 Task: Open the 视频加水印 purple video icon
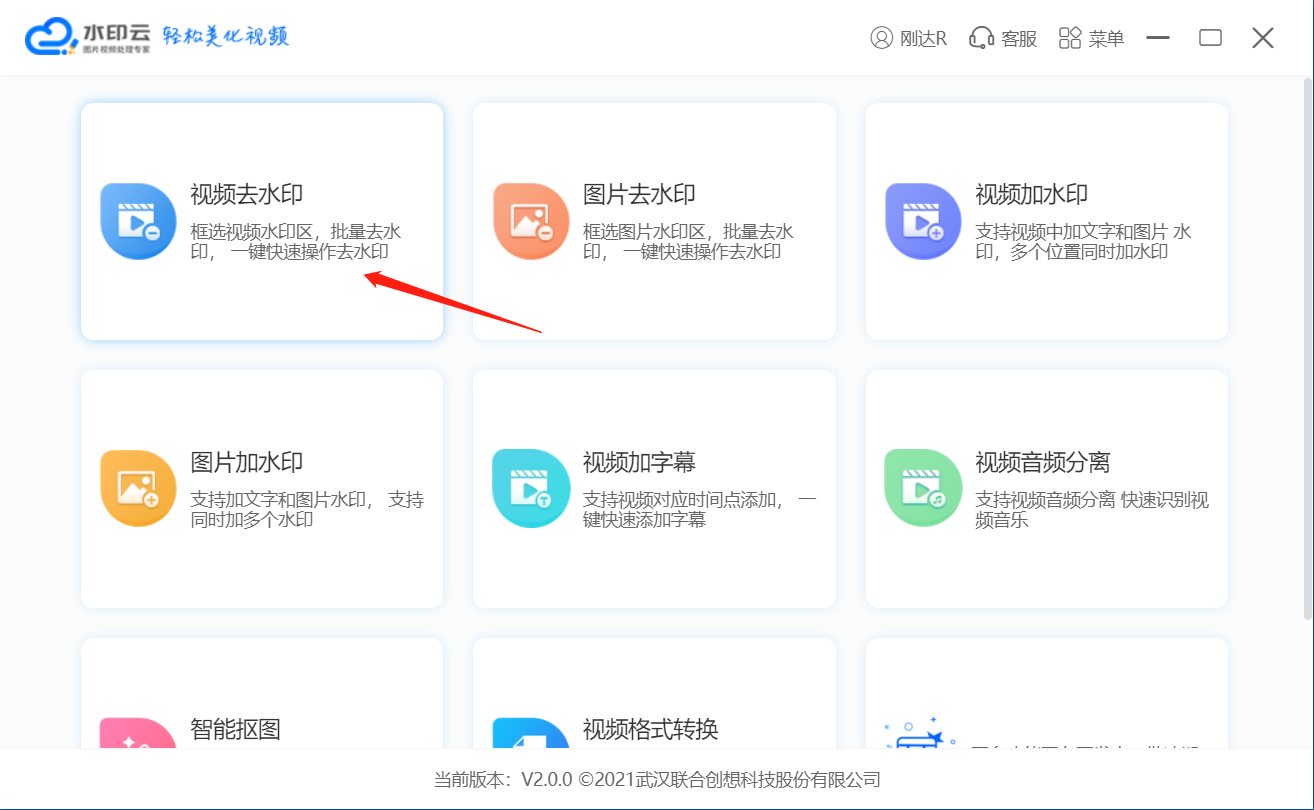pos(923,221)
